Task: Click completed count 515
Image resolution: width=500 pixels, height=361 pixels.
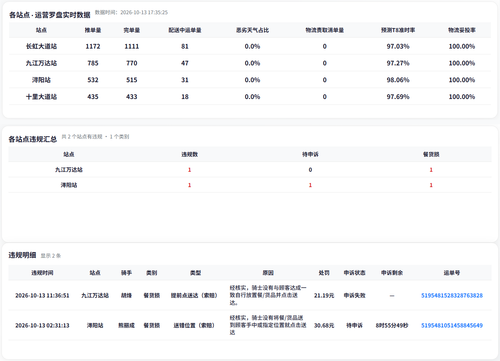Action: click(x=132, y=80)
